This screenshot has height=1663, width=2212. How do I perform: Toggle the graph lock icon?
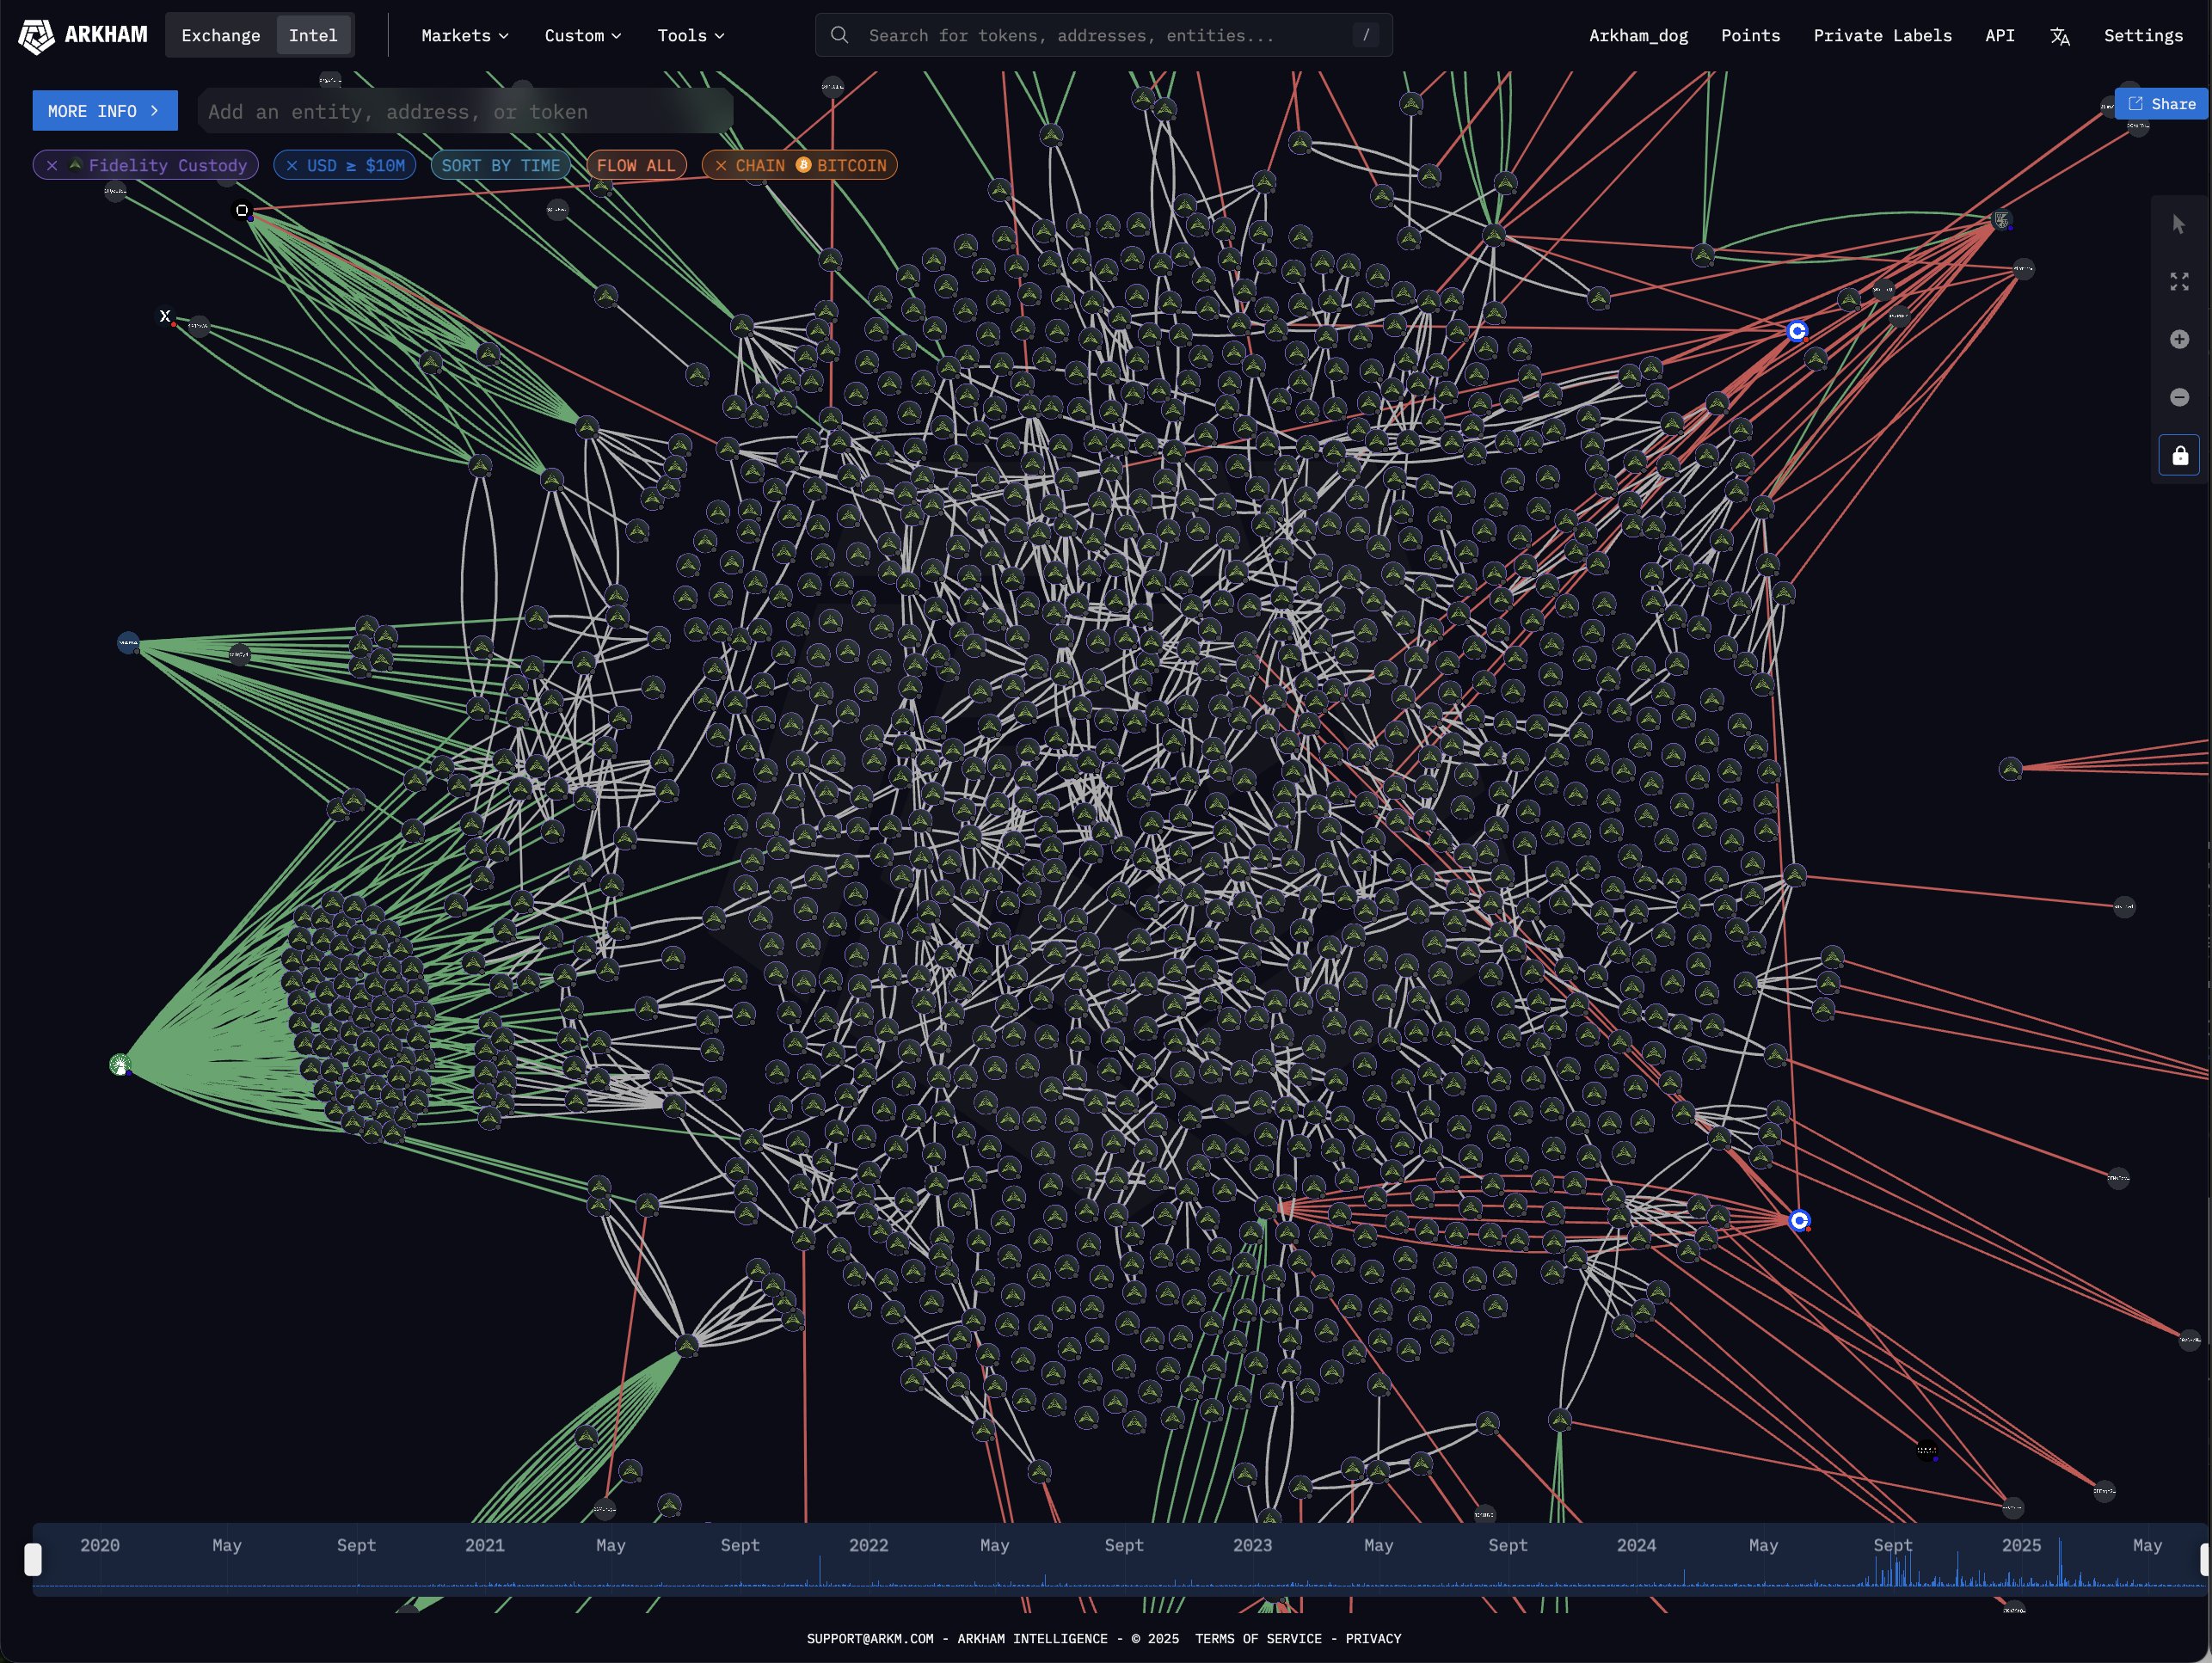pyautogui.click(x=2179, y=455)
